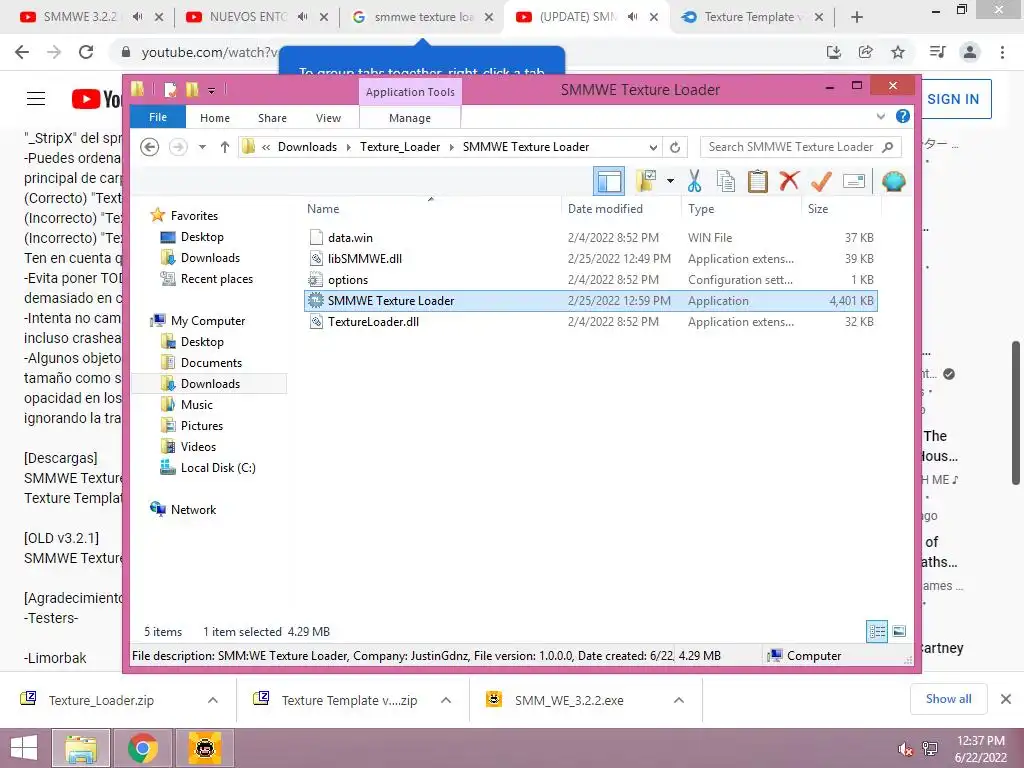Bookmark this page with star icon

(x=898, y=52)
